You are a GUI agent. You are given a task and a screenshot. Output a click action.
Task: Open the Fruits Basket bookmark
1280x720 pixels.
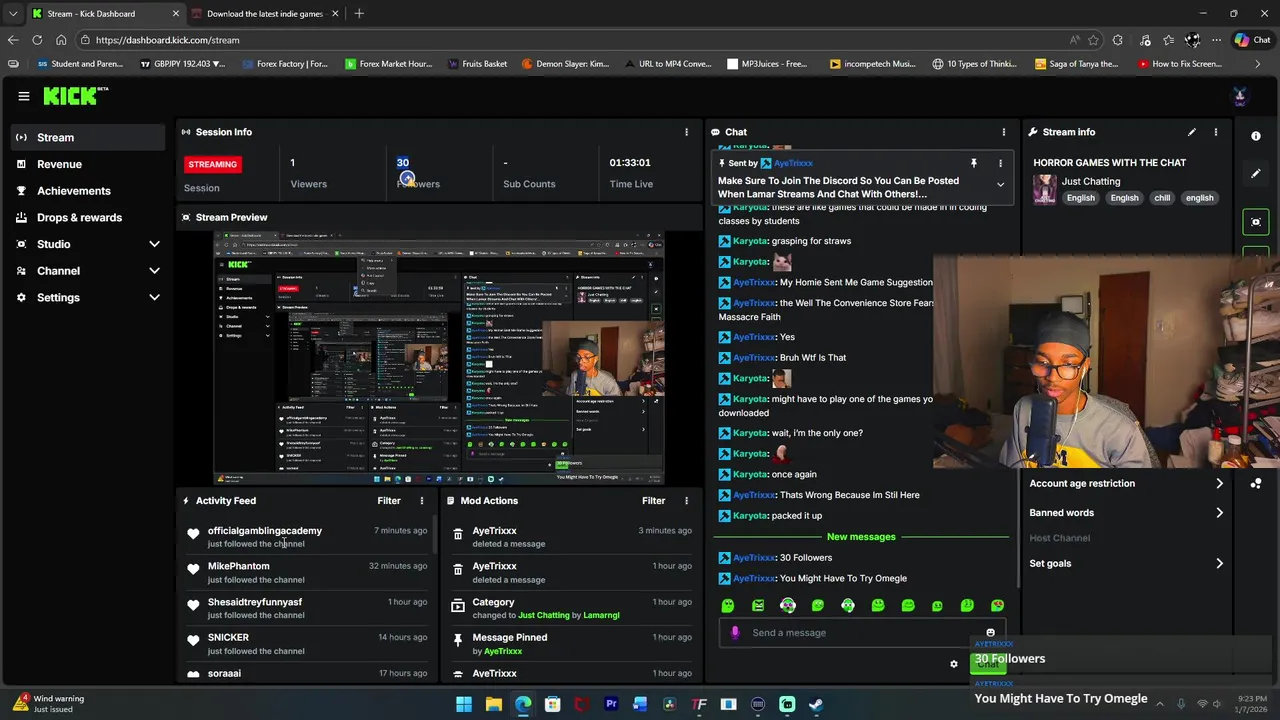(478, 64)
